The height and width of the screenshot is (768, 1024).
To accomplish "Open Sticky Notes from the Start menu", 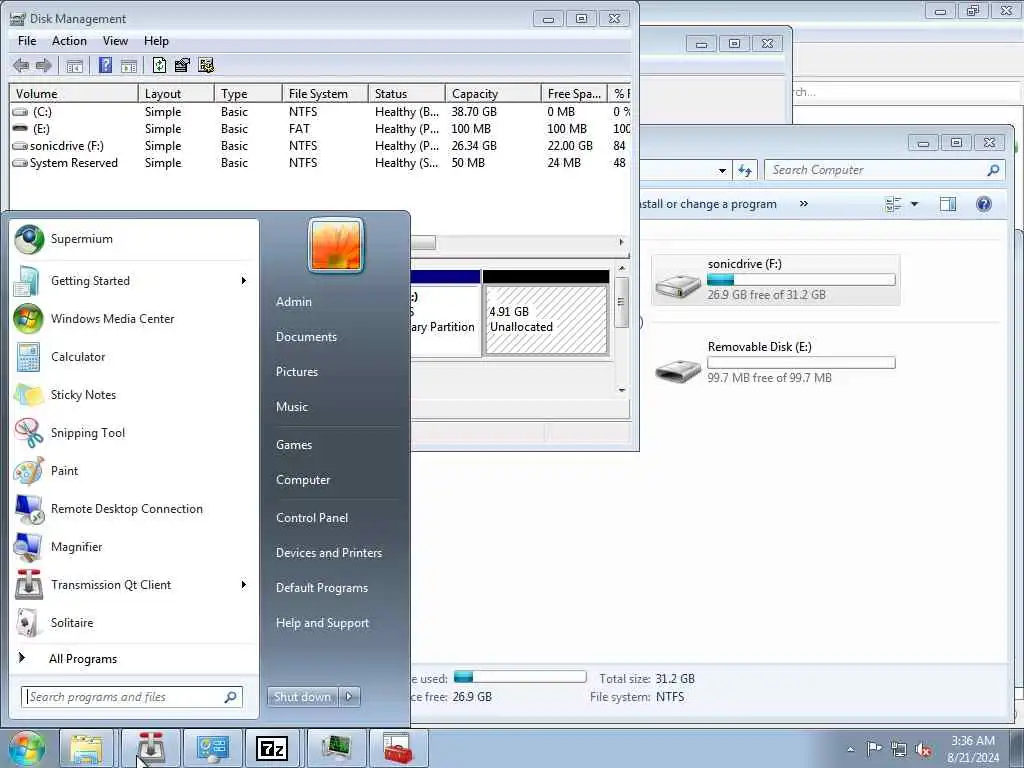I will [134, 394].
